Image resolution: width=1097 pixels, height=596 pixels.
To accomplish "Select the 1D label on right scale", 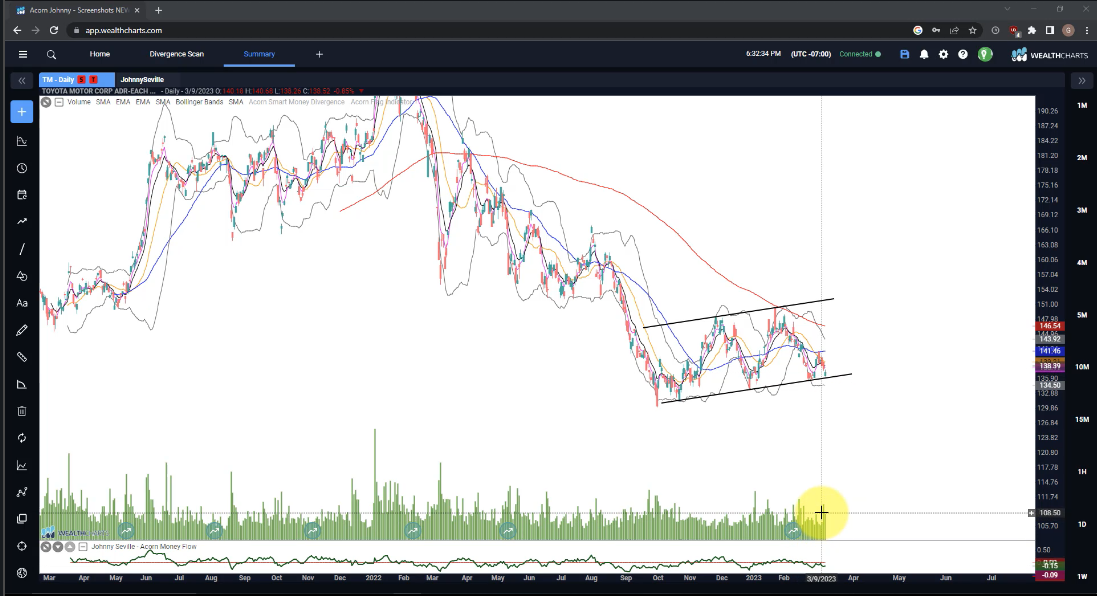I will (x=1082, y=524).
